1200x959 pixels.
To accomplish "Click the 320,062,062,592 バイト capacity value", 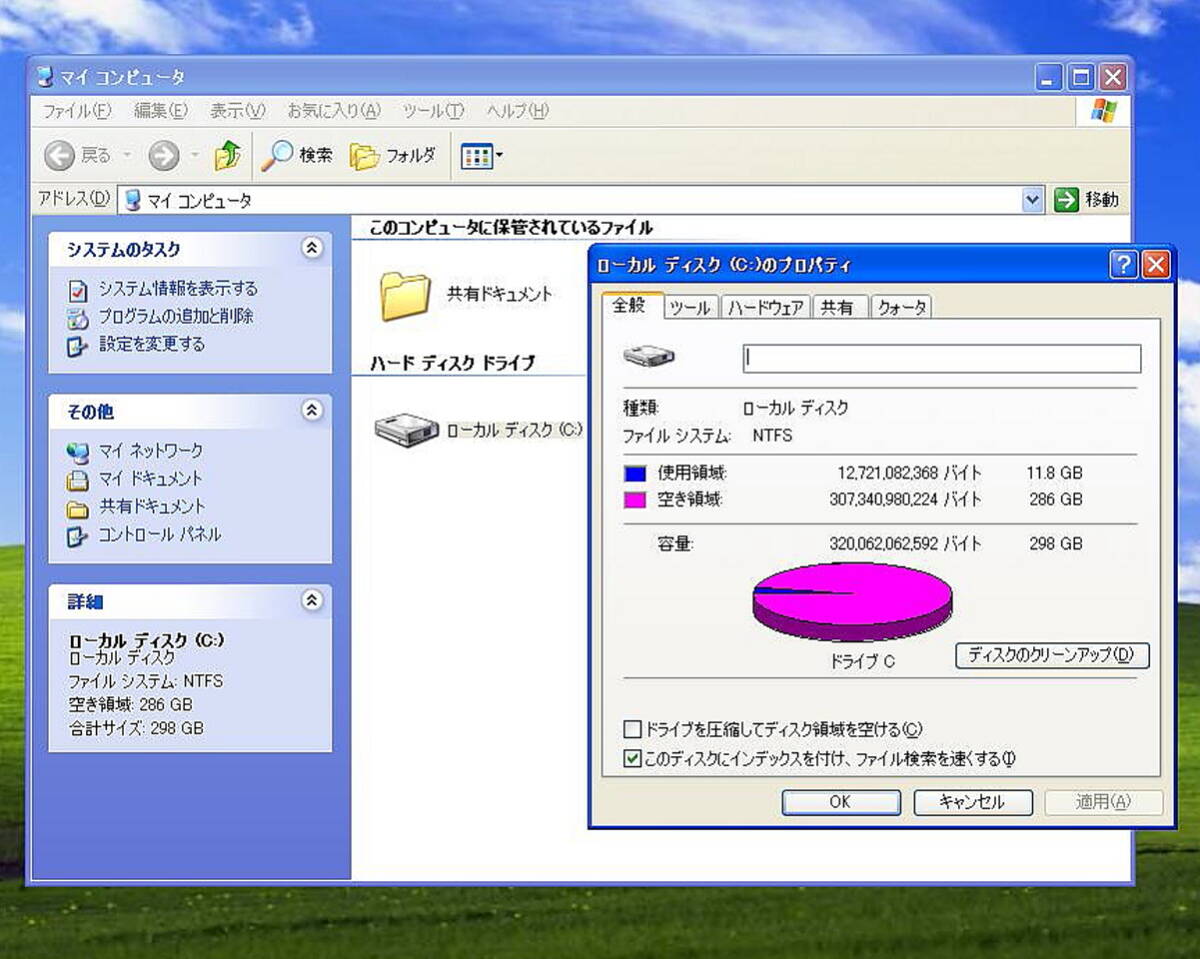I will [x=906, y=545].
